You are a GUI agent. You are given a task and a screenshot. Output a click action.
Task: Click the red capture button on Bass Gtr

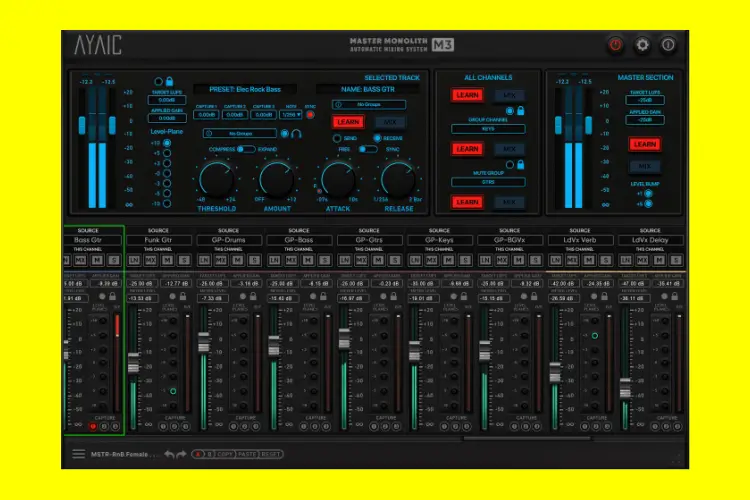click(x=93, y=426)
